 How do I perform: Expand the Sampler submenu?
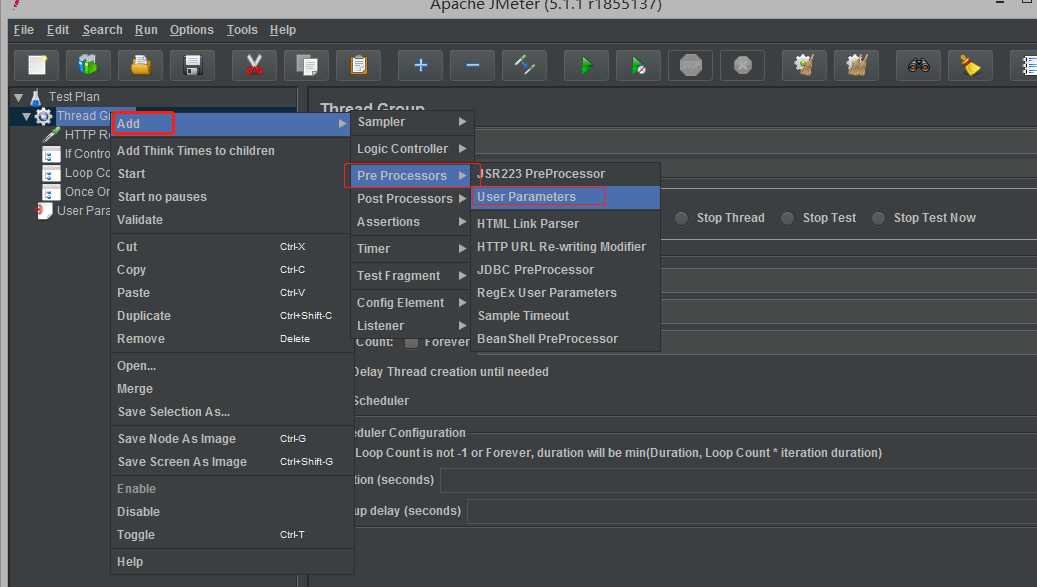412,122
